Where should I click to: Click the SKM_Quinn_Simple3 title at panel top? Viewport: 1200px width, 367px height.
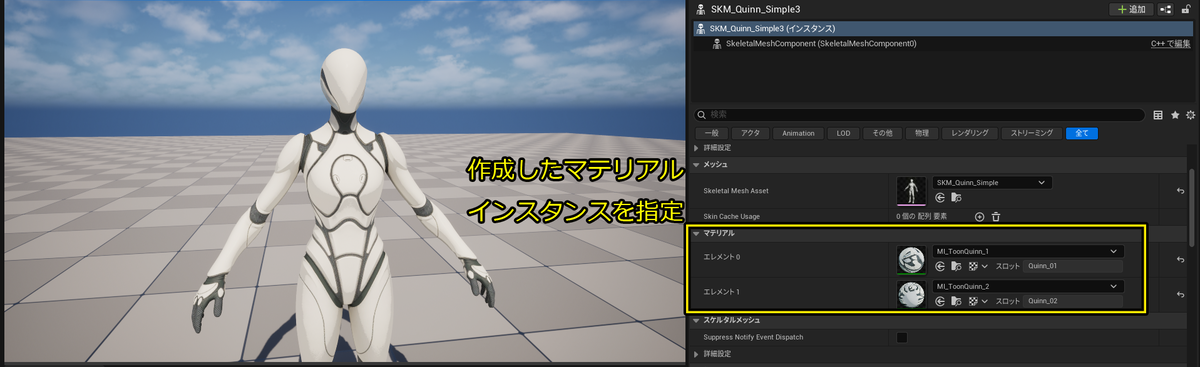755,9
